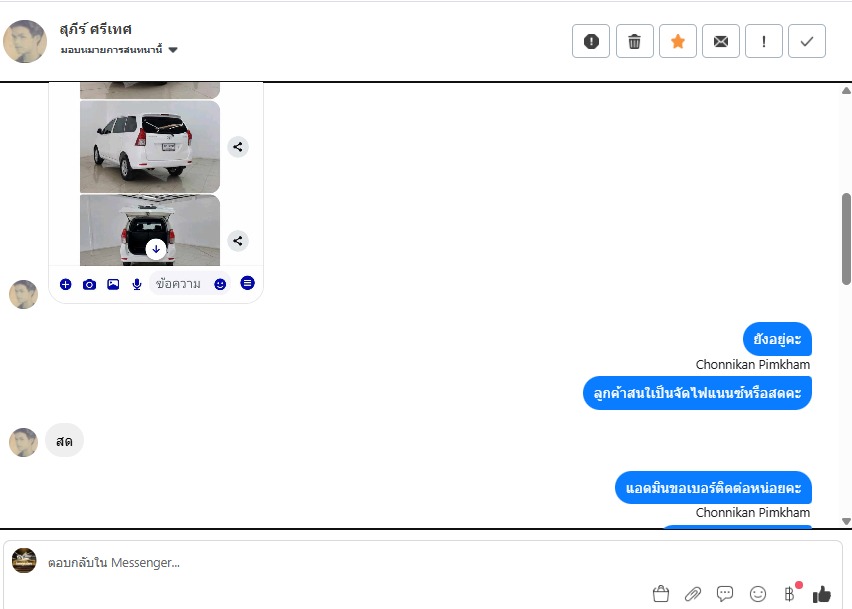Select the สด reply bubble
This screenshot has height=609, width=852.
[x=64, y=441]
